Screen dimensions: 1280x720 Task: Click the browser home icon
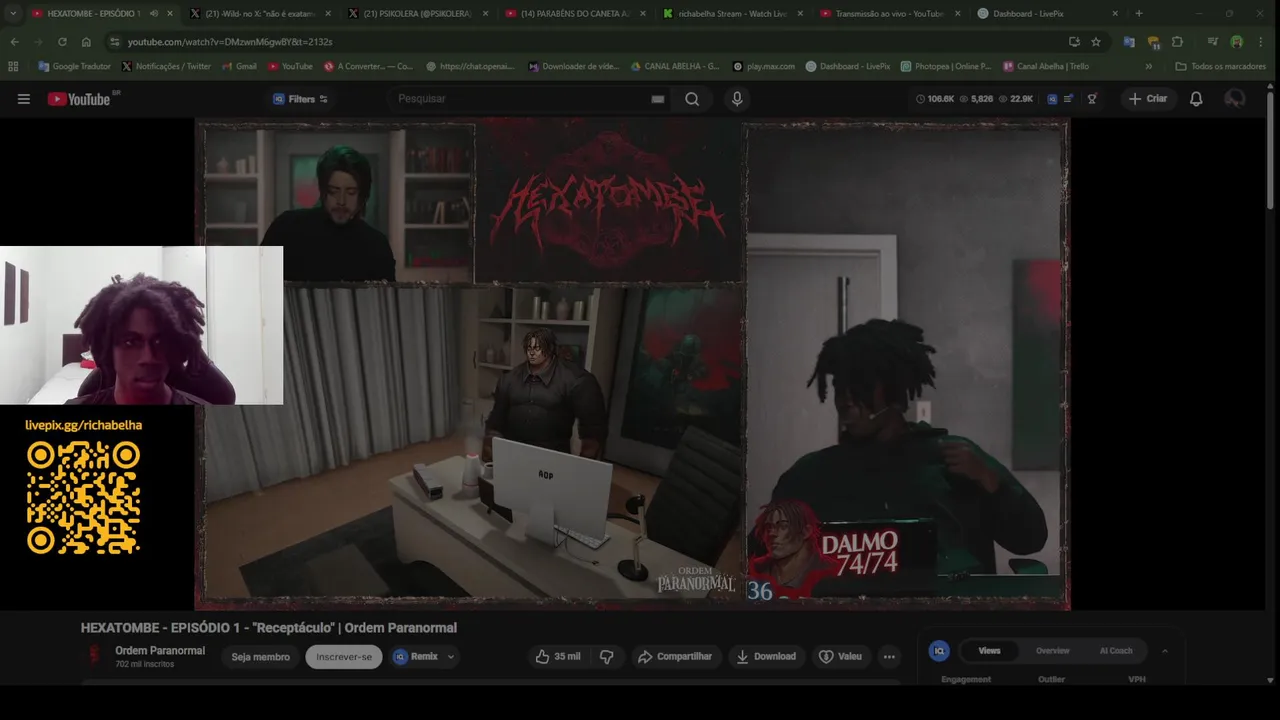[86, 42]
